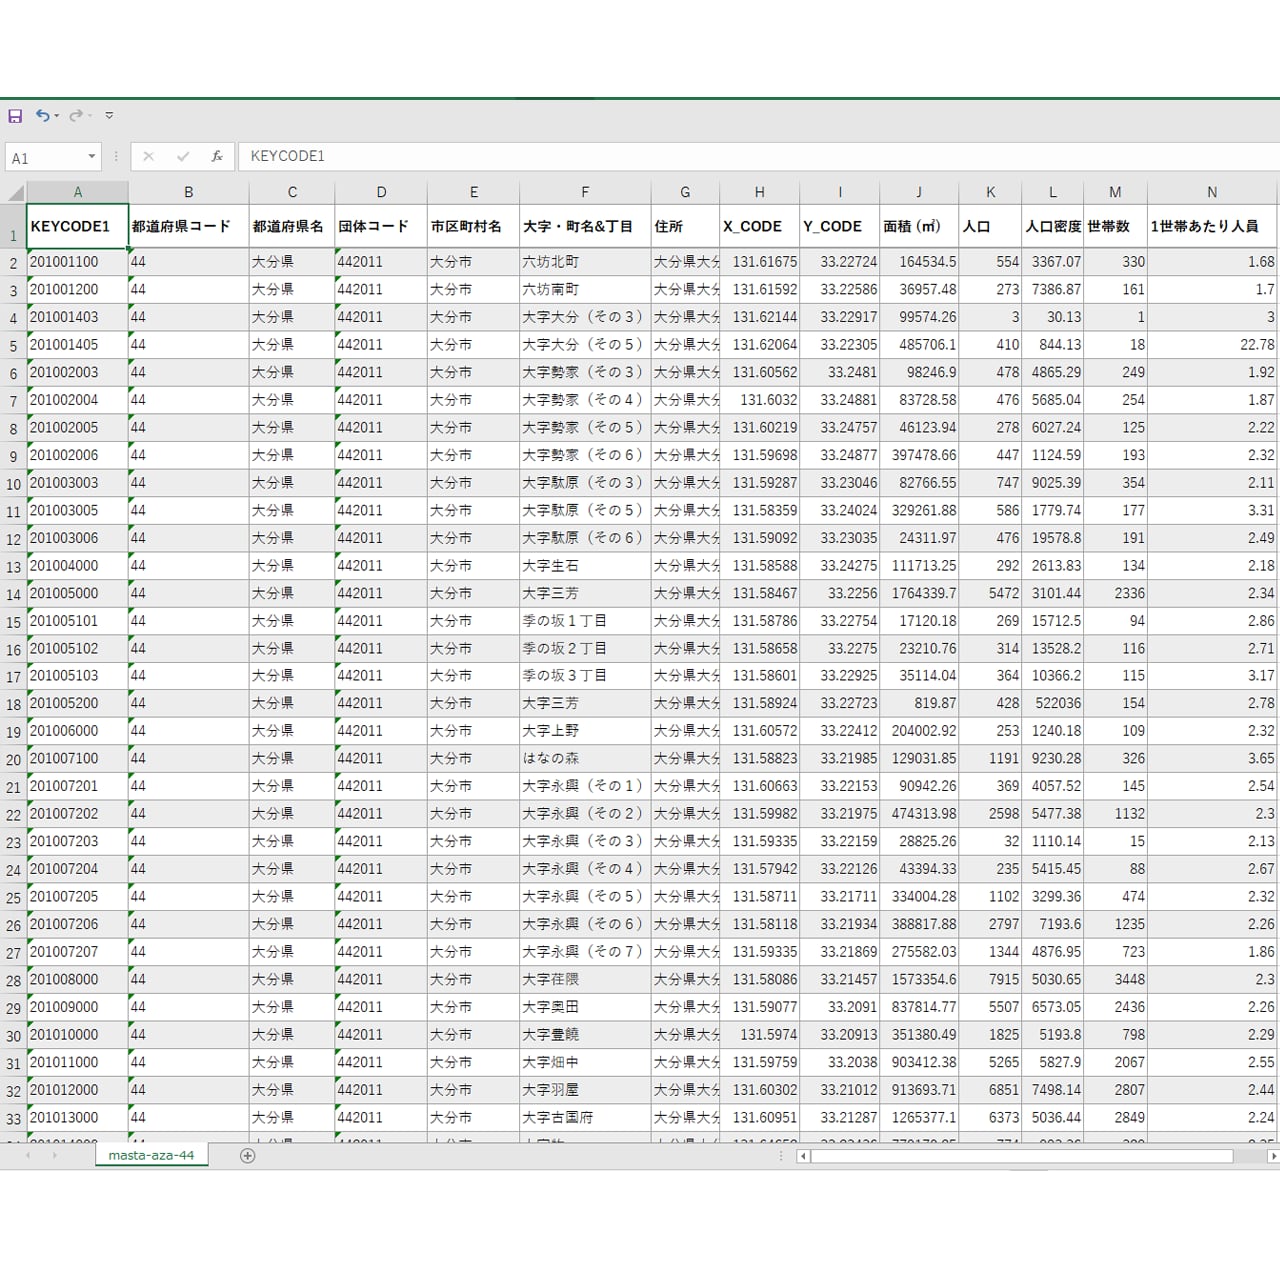The width and height of the screenshot is (1280, 1280).
Task: Click the Insert Function fx icon
Action: point(216,157)
